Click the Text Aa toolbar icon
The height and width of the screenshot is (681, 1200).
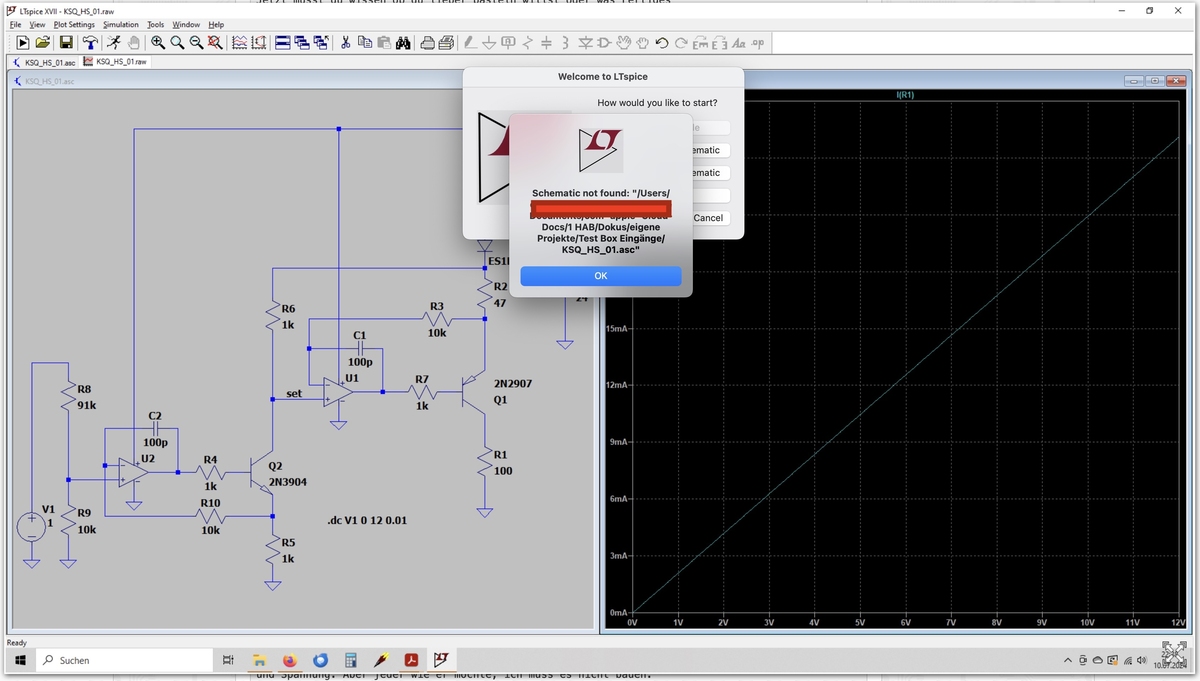pyautogui.click(x=738, y=43)
